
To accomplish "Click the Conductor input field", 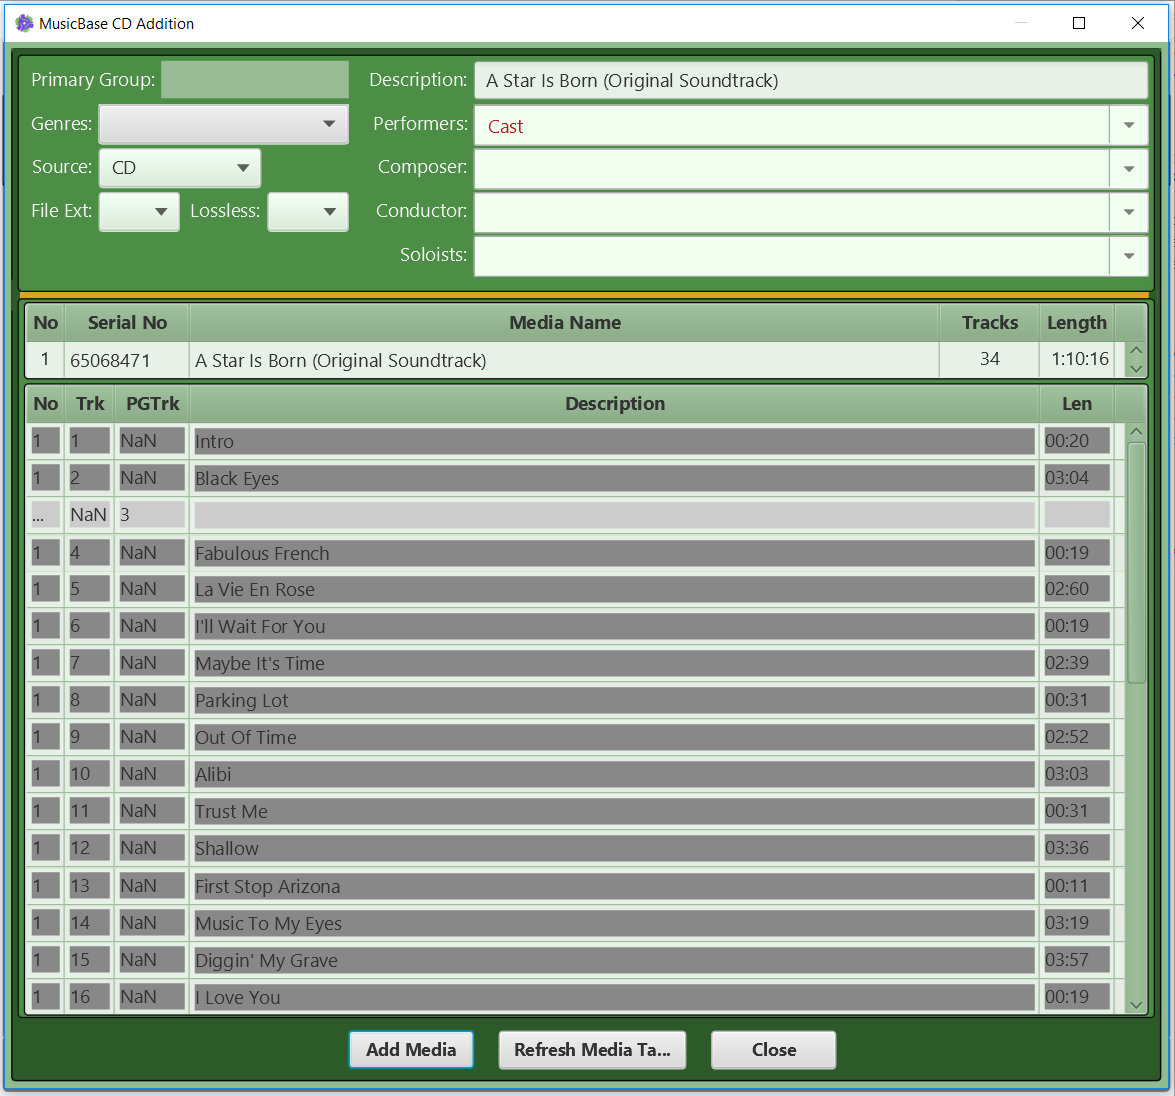I will (x=792, y=213).
